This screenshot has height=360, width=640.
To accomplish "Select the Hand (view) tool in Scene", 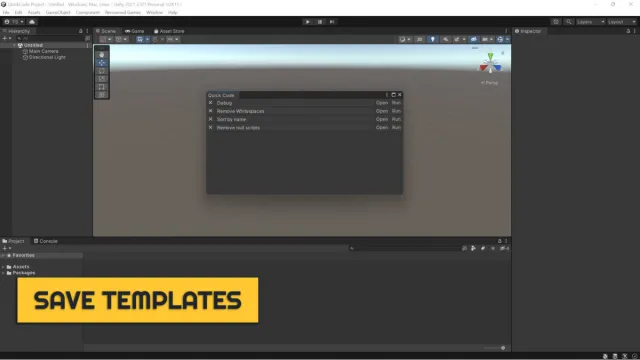I will (102, 54).
